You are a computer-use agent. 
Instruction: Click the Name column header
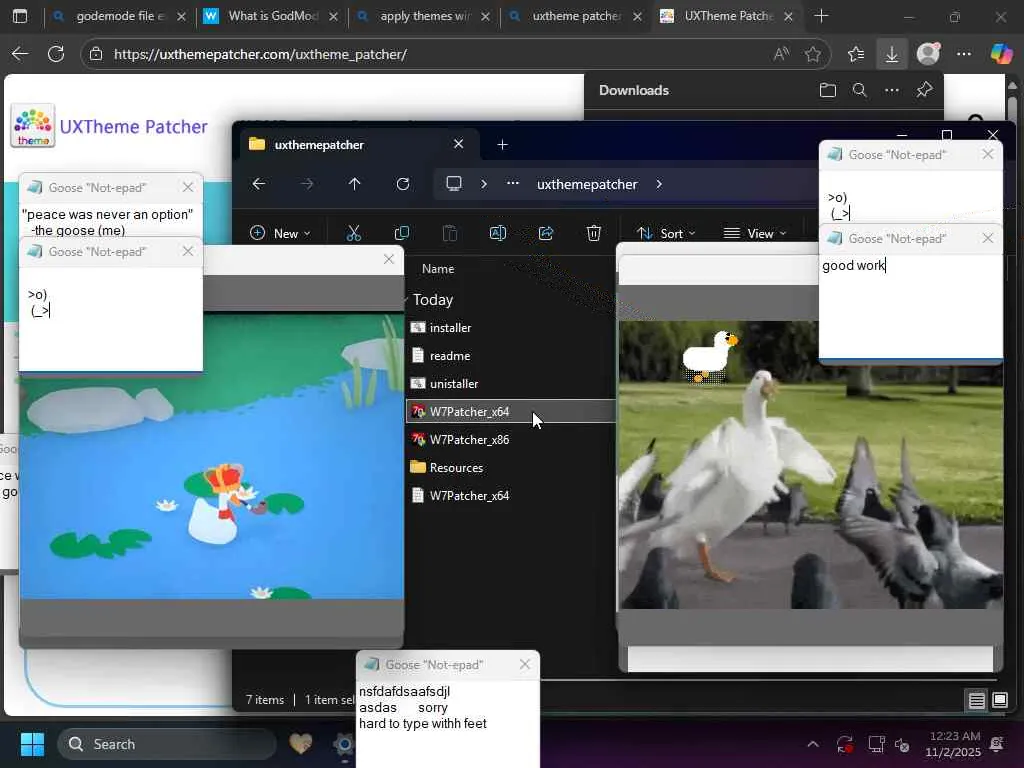click(x=438, y=268)
